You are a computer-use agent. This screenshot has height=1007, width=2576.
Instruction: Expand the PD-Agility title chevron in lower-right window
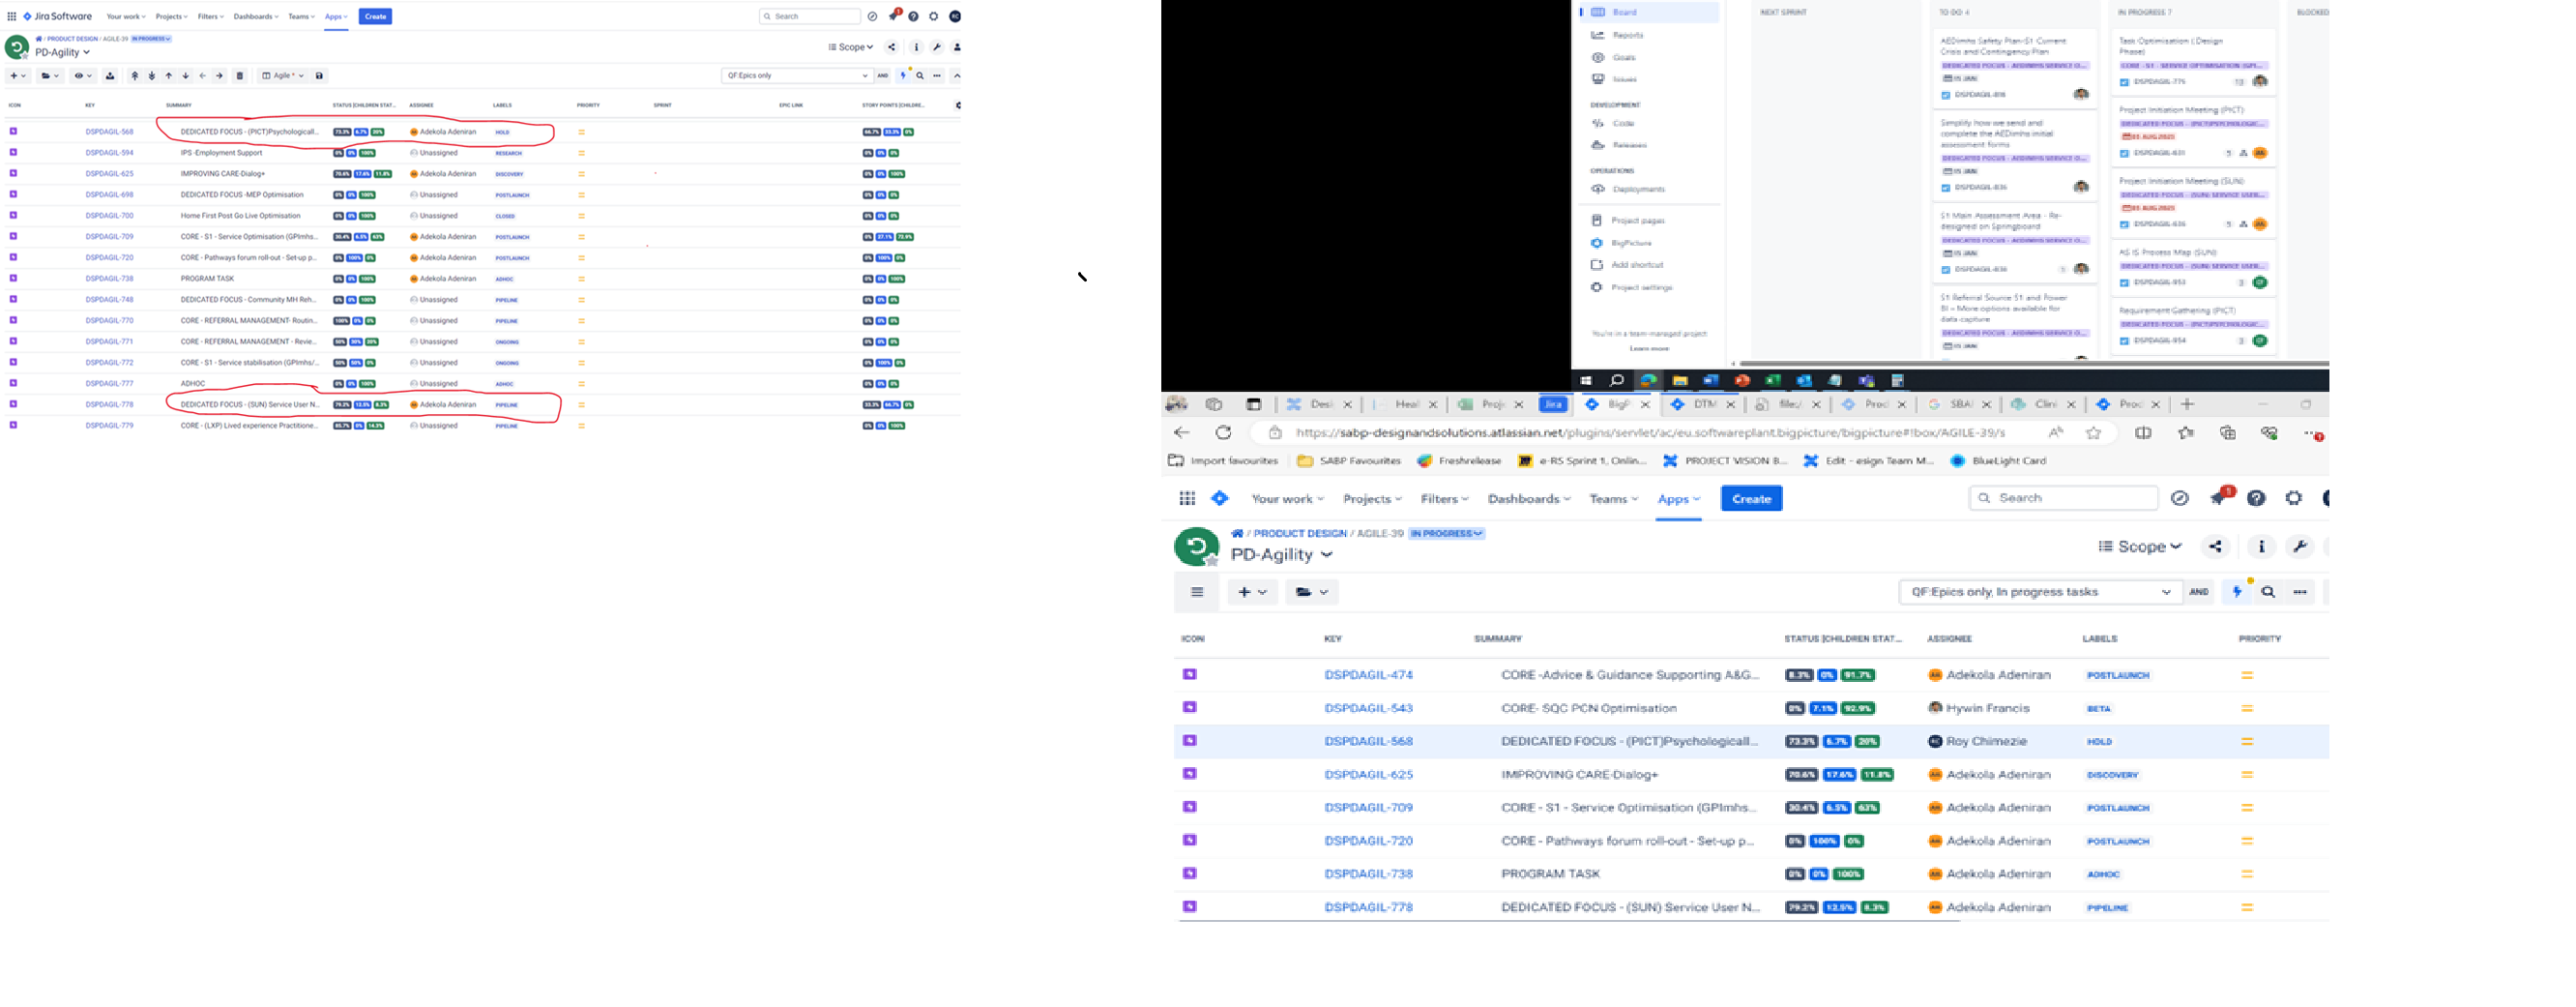click(x=1327, y=555)
